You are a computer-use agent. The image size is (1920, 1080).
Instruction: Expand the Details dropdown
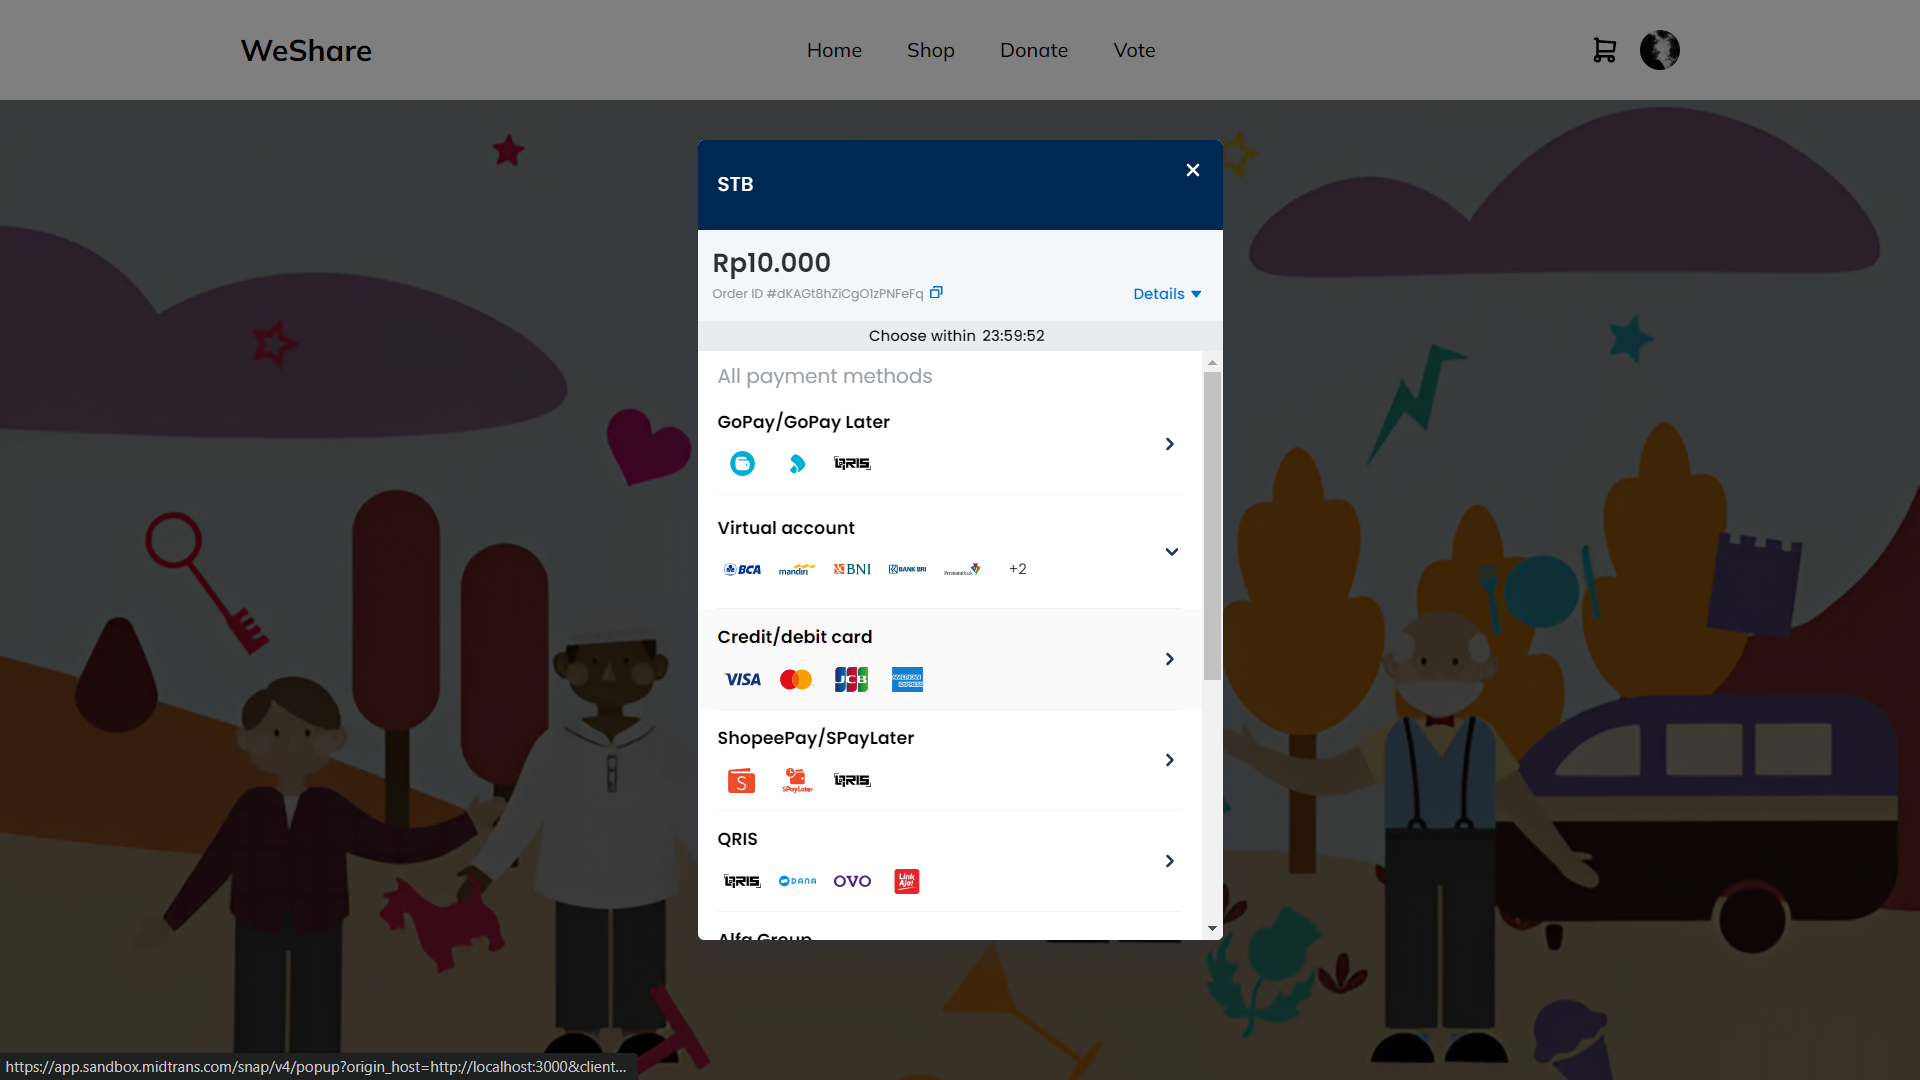coord(1166,294)
